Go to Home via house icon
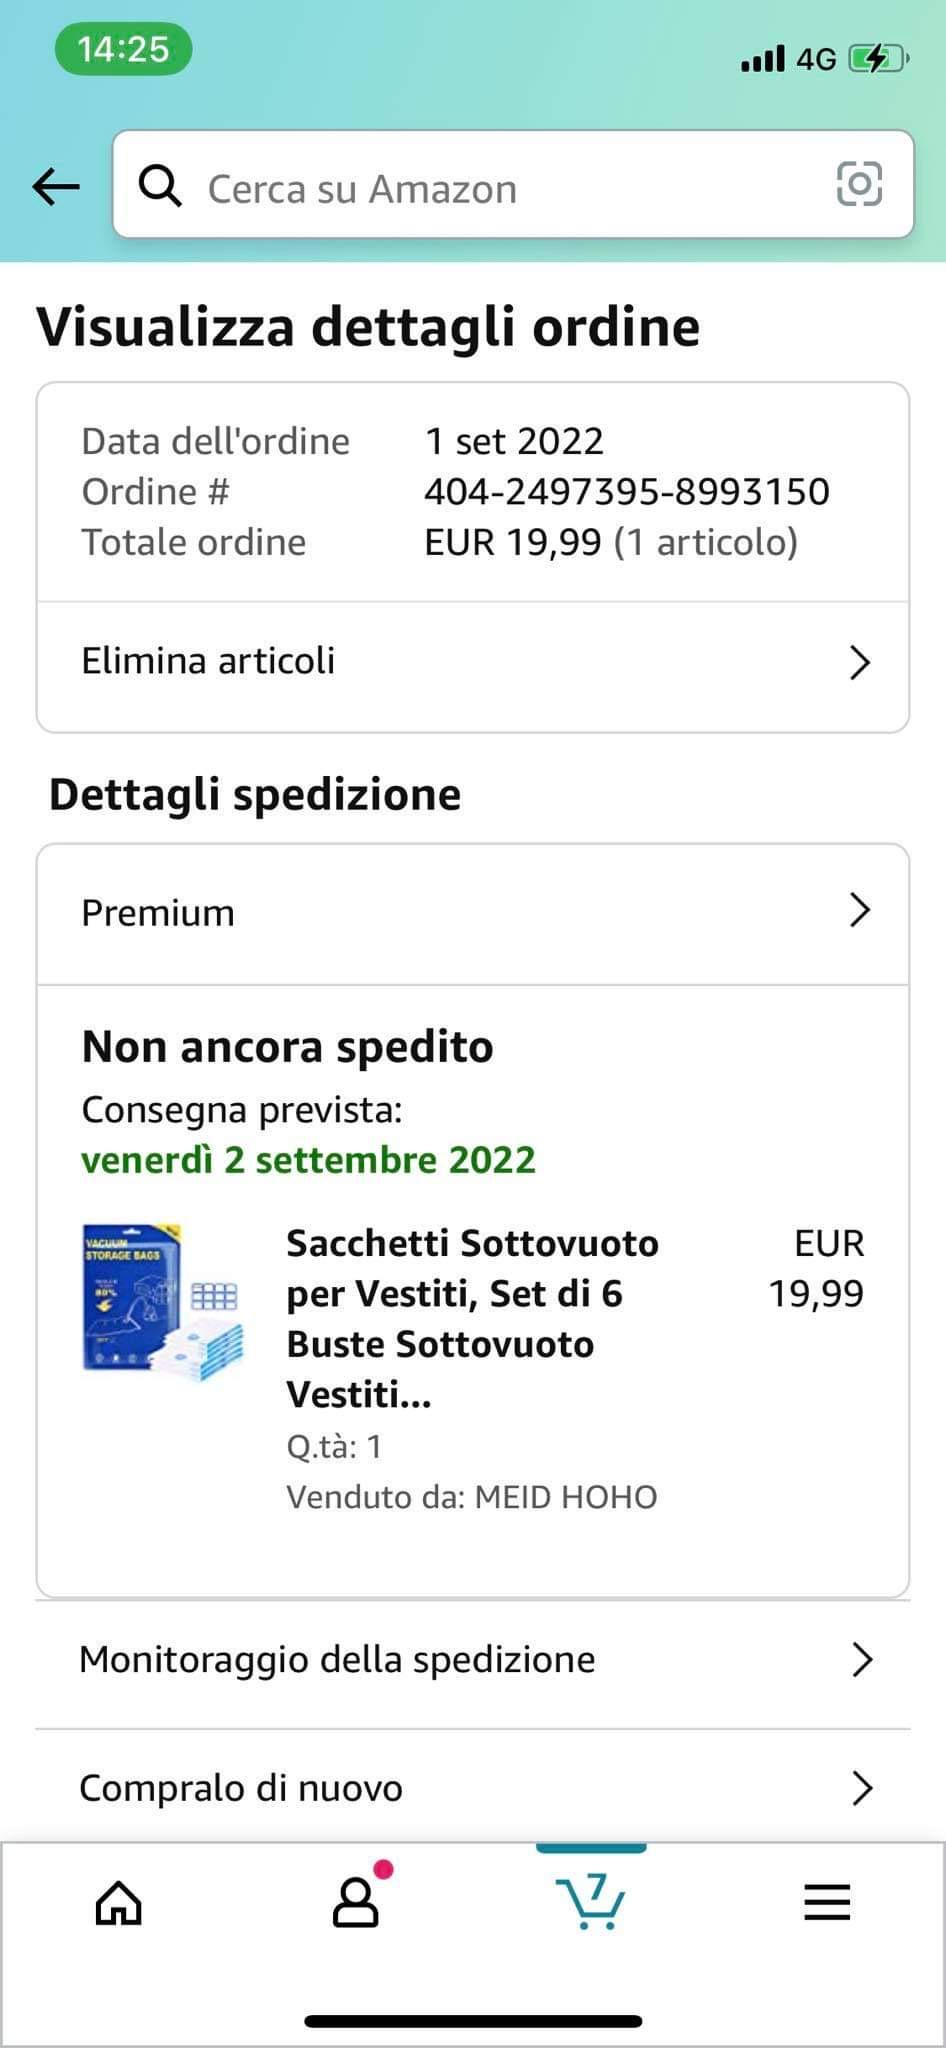The height and width of the screenshot is (2048, 946). (118, 1902)
